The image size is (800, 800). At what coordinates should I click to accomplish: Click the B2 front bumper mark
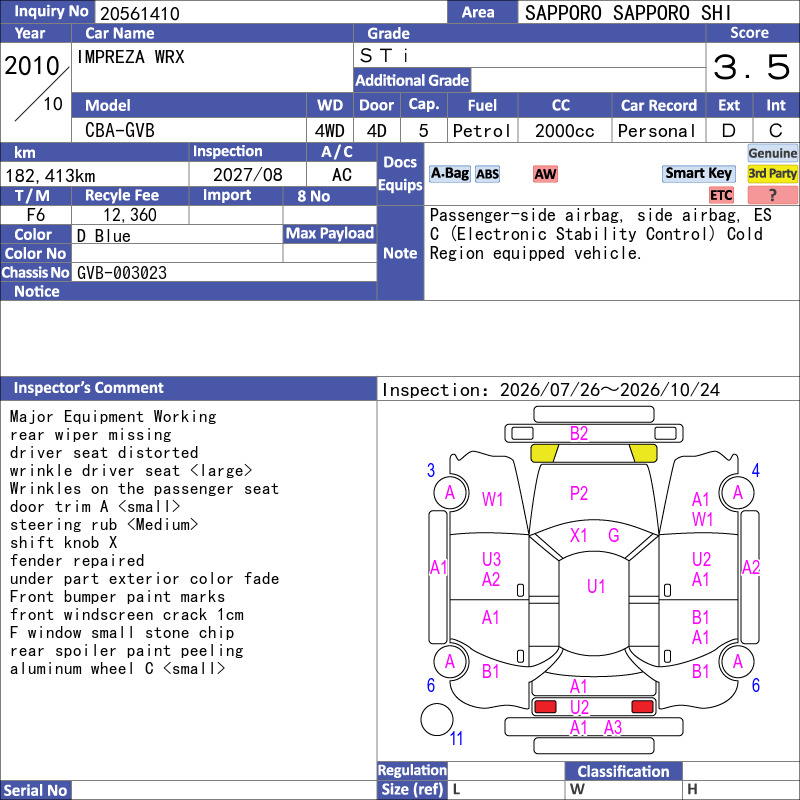click(579, 434)
